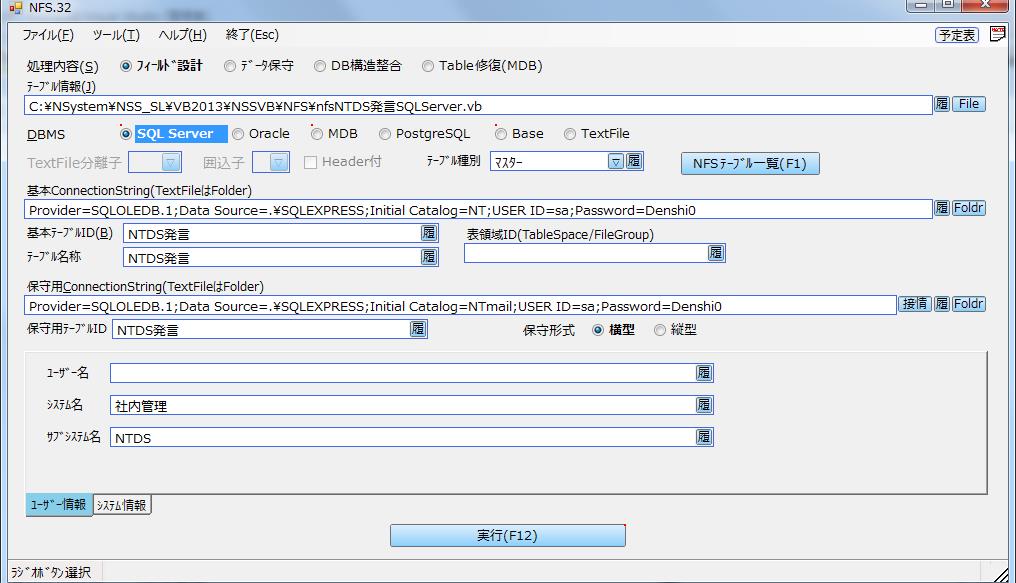
Task: Click into the ユーザー名 input field
Action: (402, 373)
